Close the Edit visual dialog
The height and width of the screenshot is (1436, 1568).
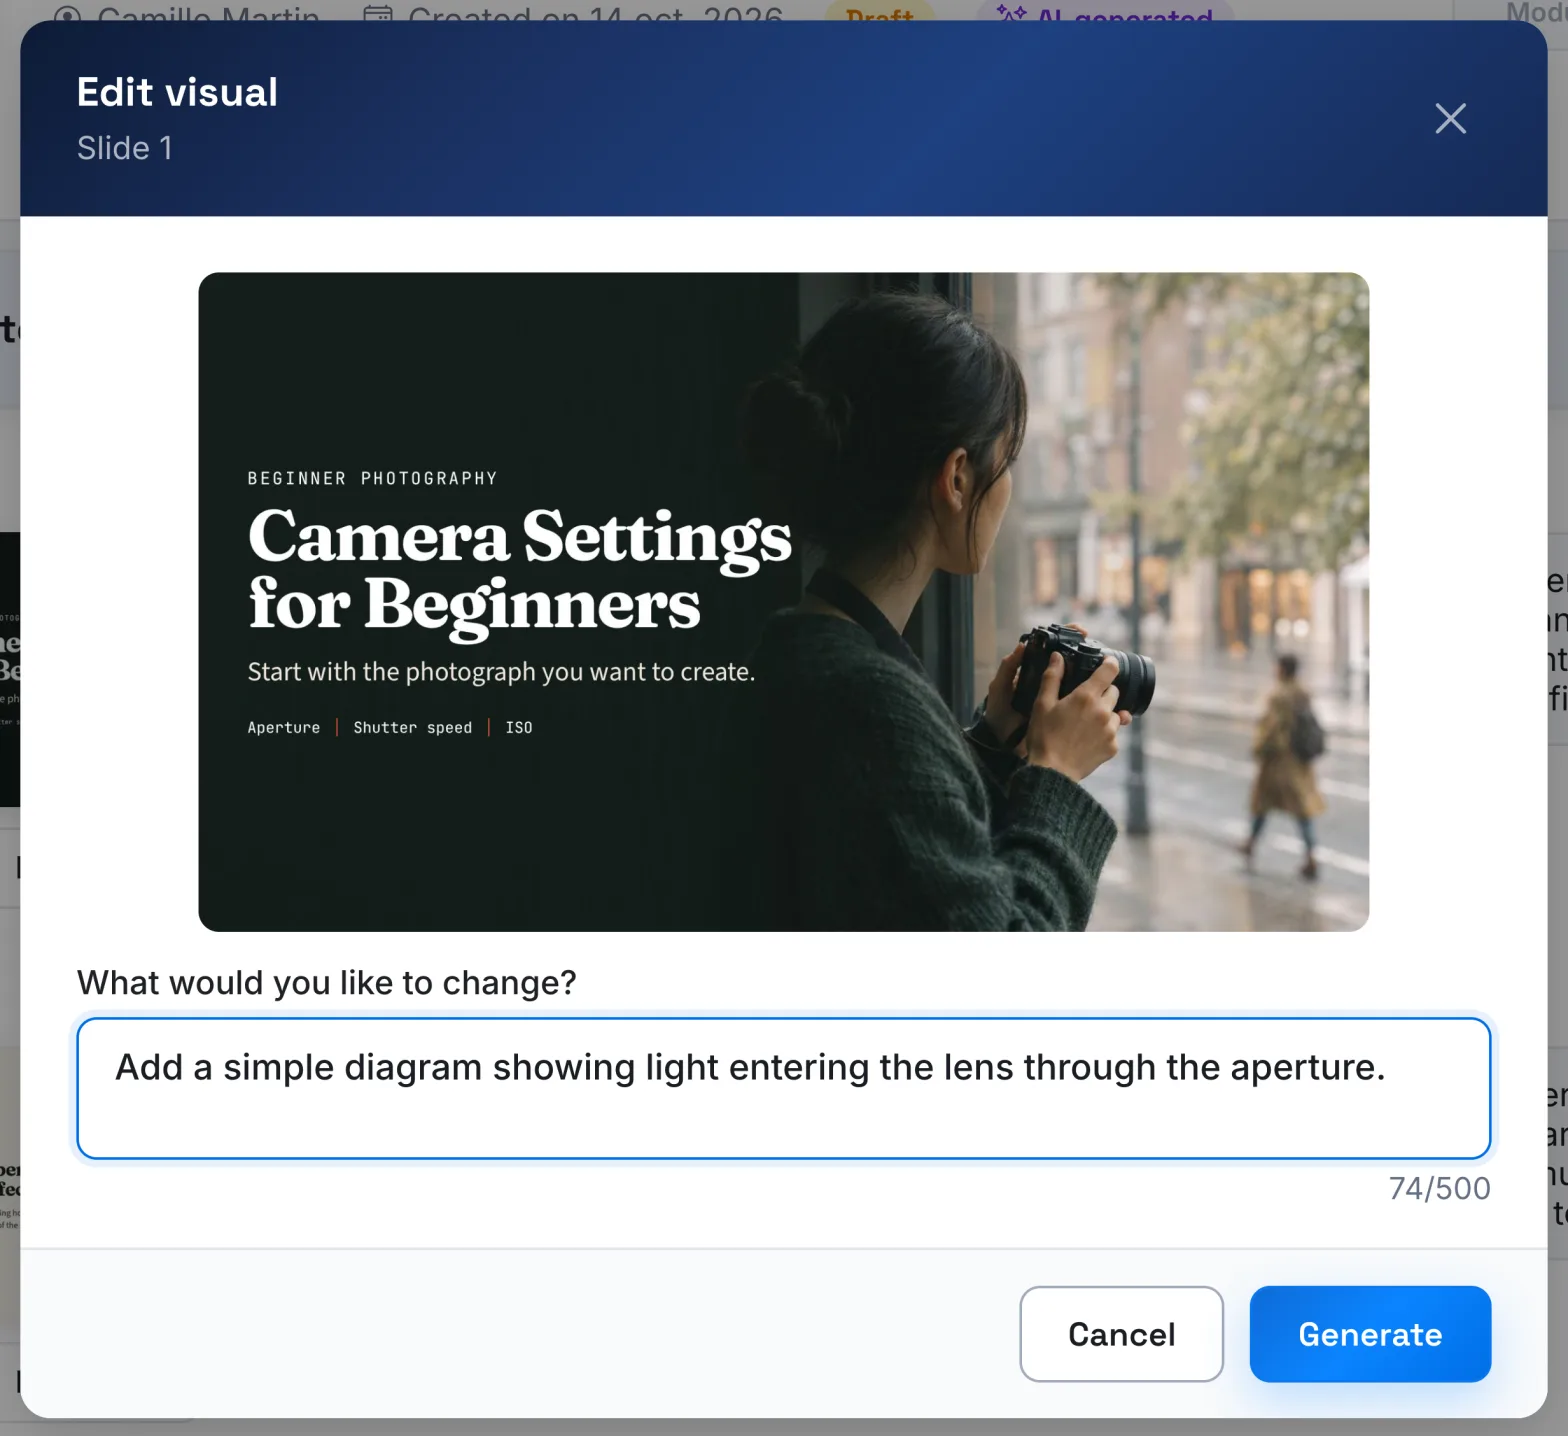(1450, 119)
